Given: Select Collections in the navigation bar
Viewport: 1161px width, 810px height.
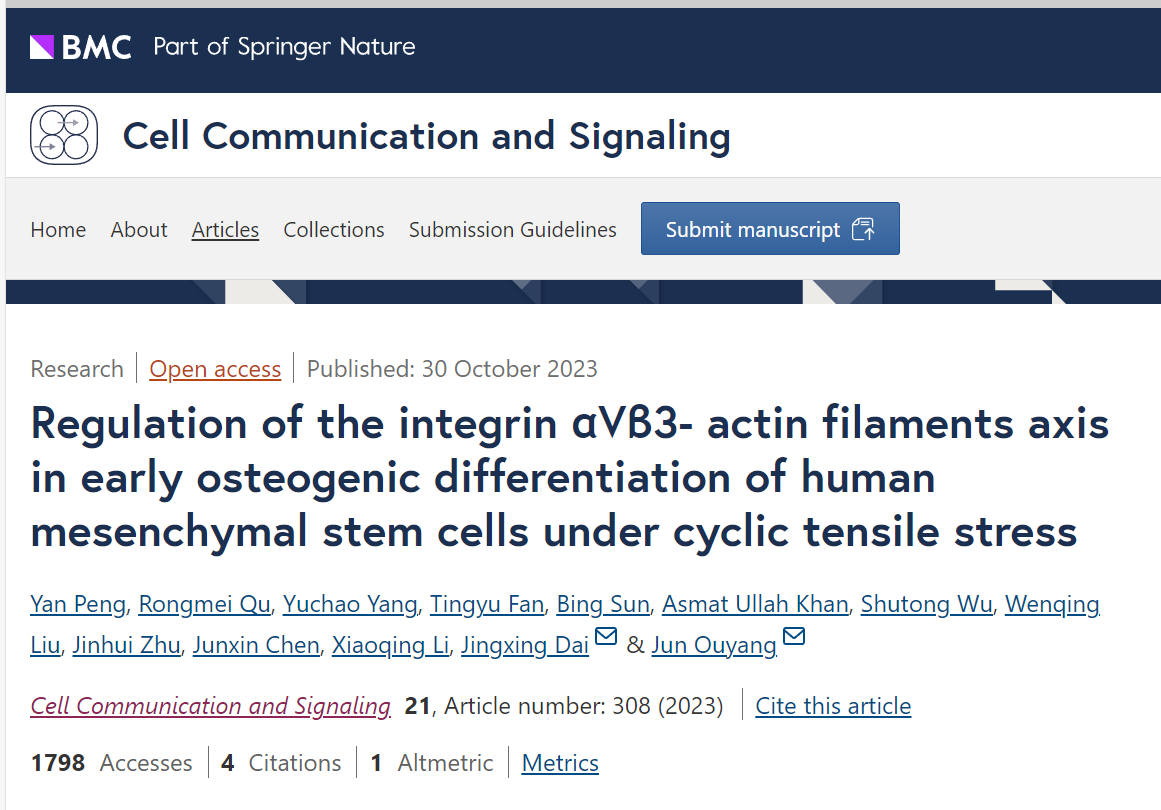Looking at the screenshot, I should [334, 230].
